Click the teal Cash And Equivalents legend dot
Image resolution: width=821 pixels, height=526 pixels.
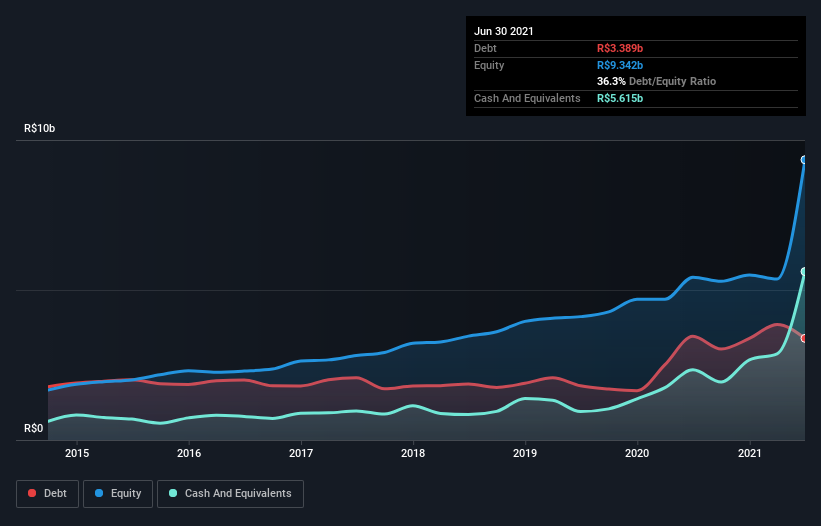click(x=173, y=493)
